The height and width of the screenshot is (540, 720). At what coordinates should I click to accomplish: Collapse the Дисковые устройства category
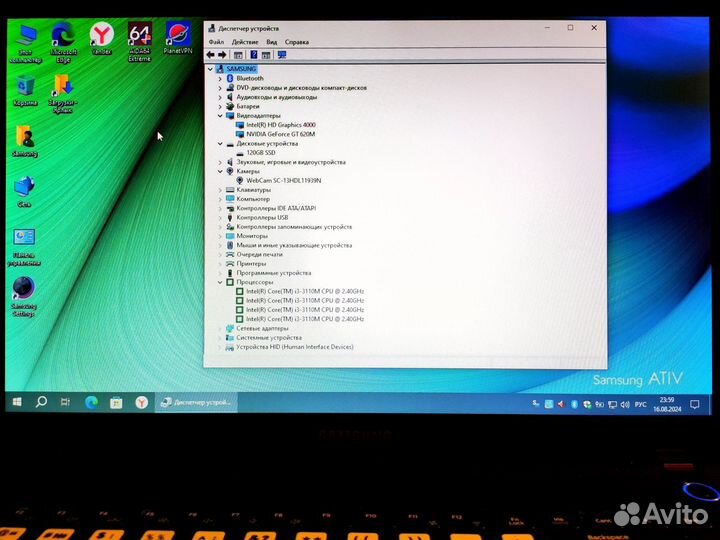coord(220,144)
